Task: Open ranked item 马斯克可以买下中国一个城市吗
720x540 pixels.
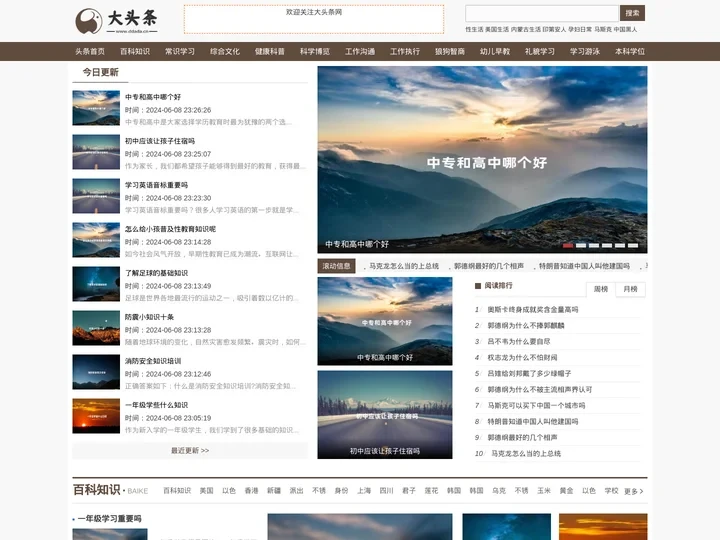Action: click(x=536, y=405)
